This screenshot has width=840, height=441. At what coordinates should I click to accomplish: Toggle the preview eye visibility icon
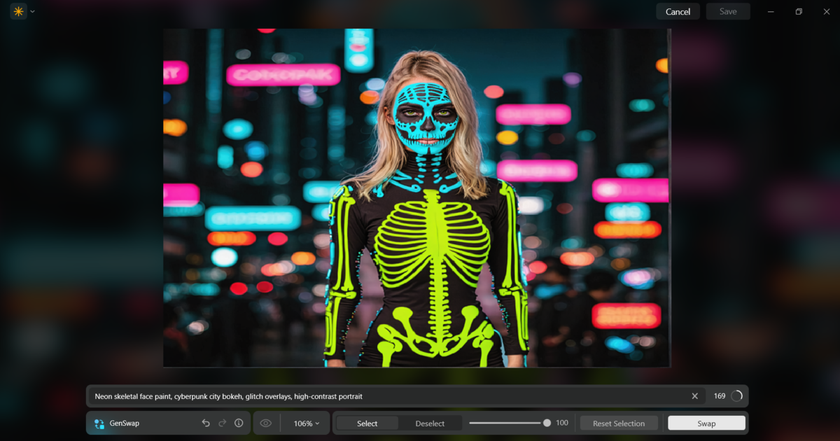pos(266,423)
